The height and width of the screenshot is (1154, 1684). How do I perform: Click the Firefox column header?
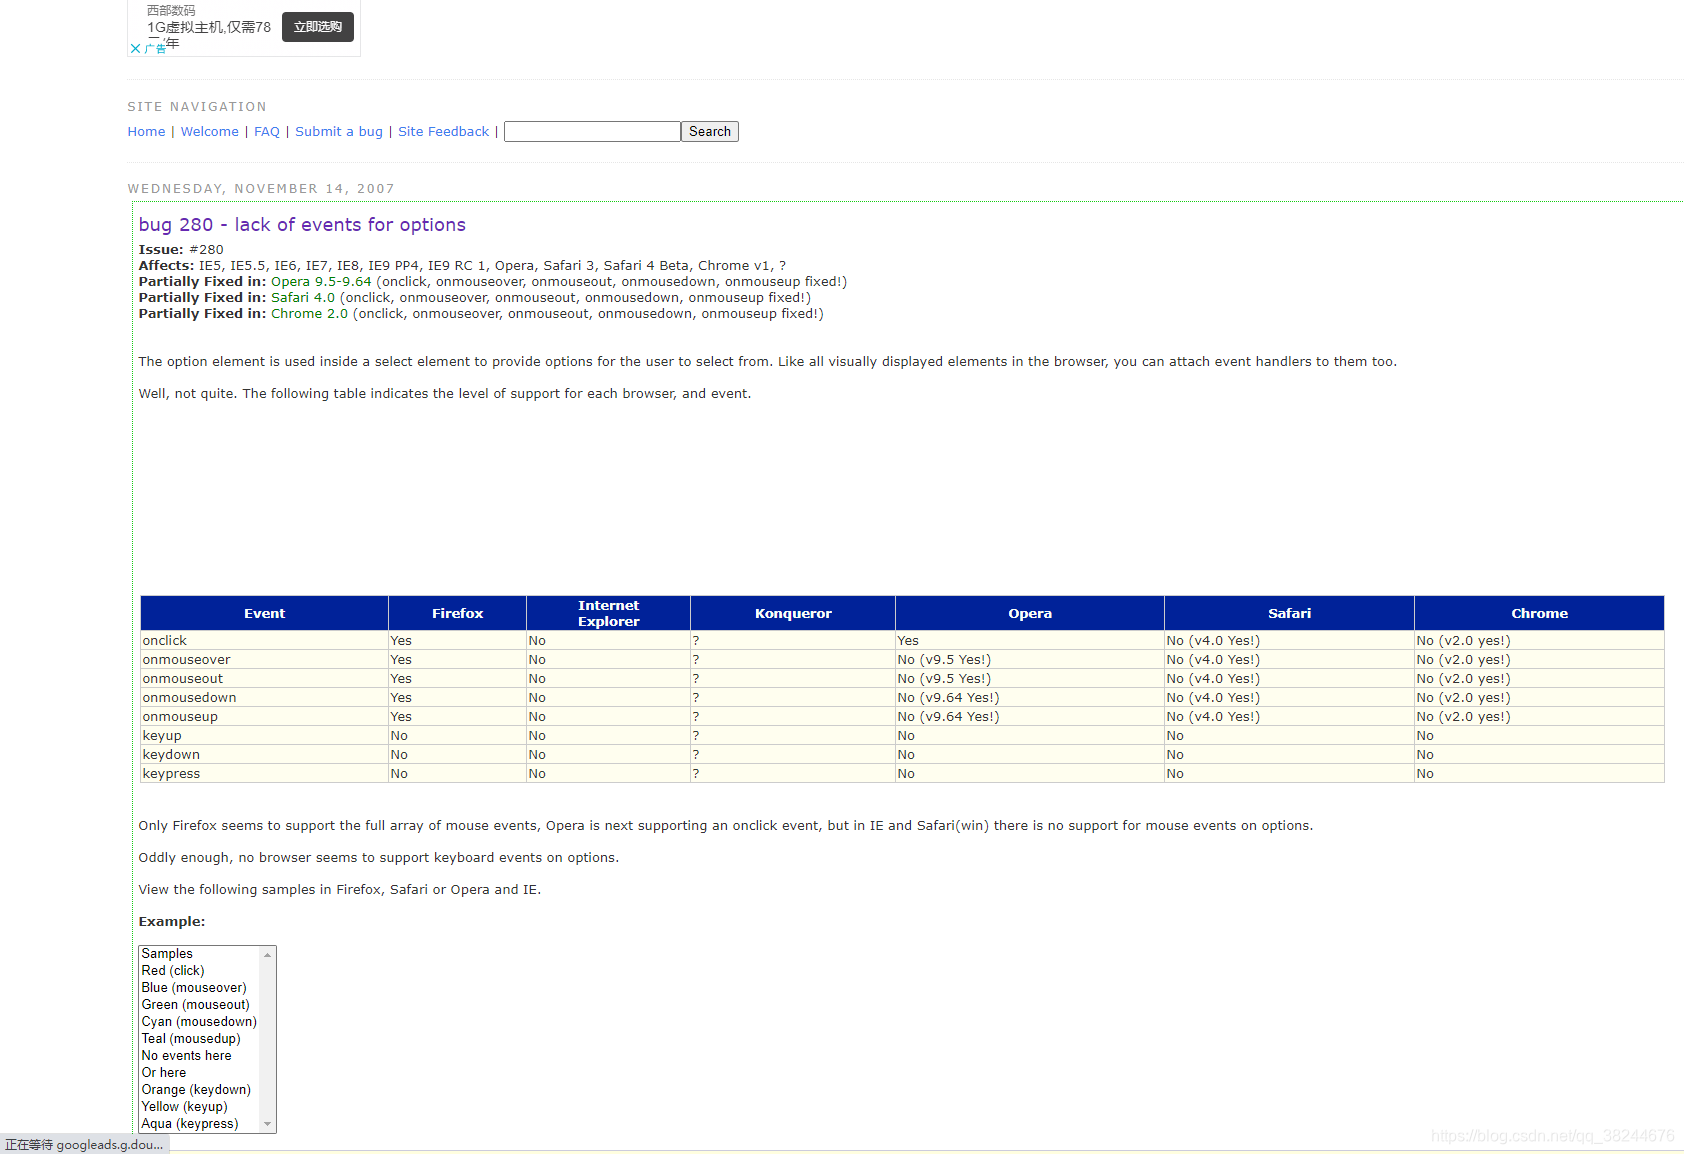[458, 613]
